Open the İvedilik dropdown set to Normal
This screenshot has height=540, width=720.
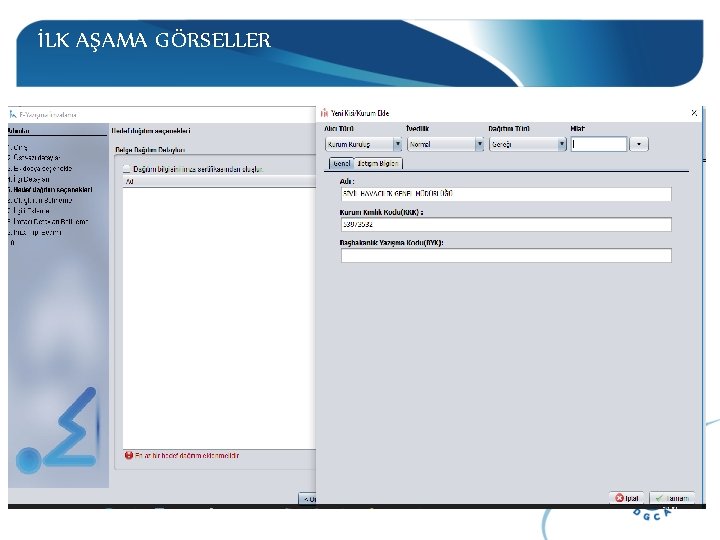pos(445,144)
